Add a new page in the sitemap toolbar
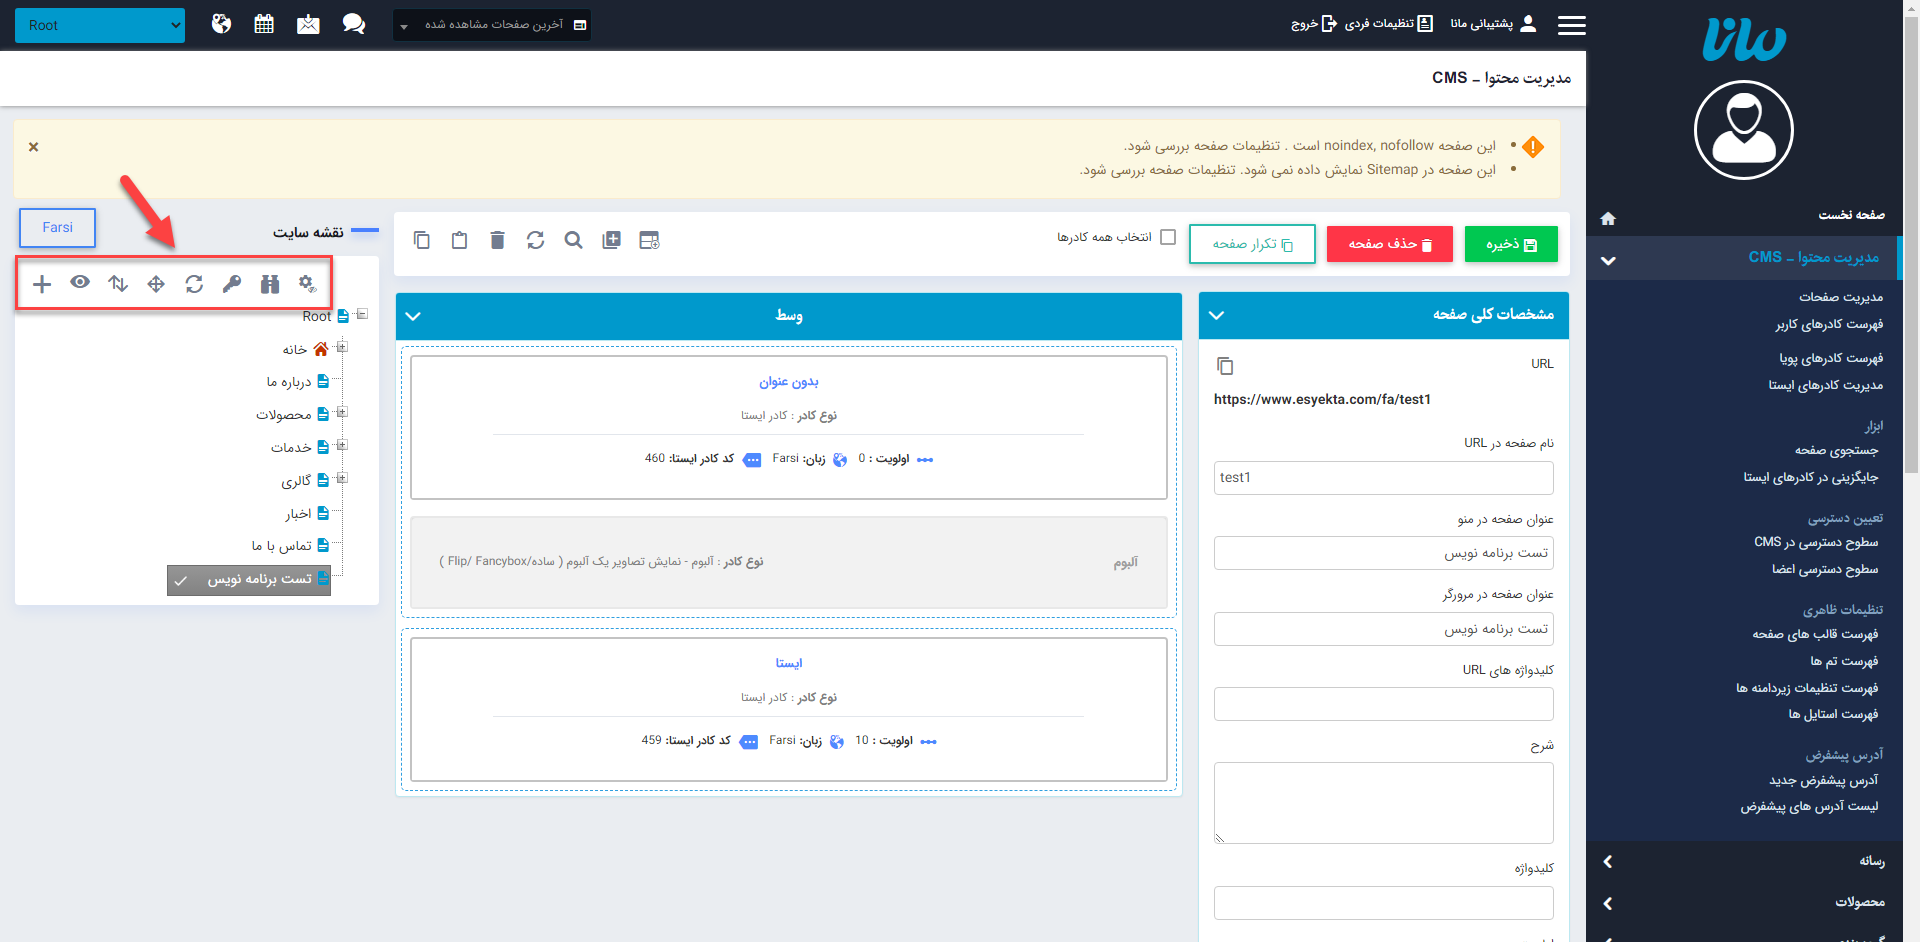1920x942 pixels. pos(42,284)
